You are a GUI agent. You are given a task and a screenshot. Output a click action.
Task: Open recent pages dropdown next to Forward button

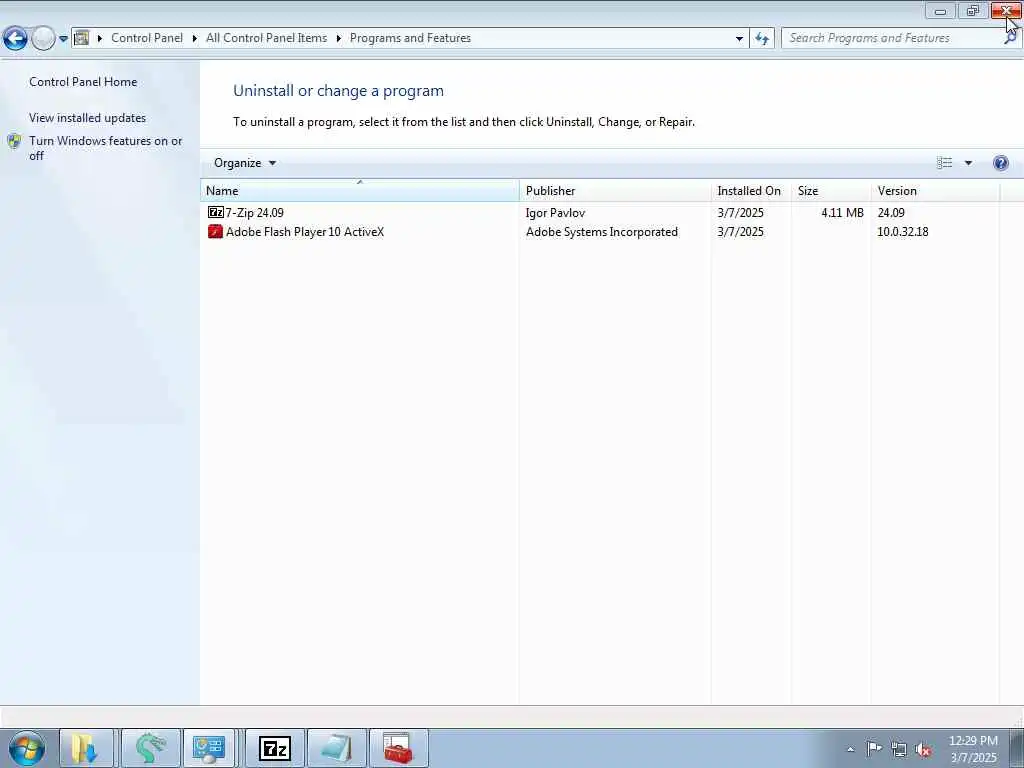point(63,39)
